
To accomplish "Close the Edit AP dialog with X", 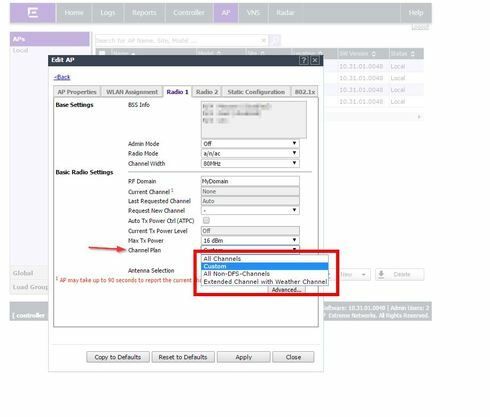I will [314, 60].
